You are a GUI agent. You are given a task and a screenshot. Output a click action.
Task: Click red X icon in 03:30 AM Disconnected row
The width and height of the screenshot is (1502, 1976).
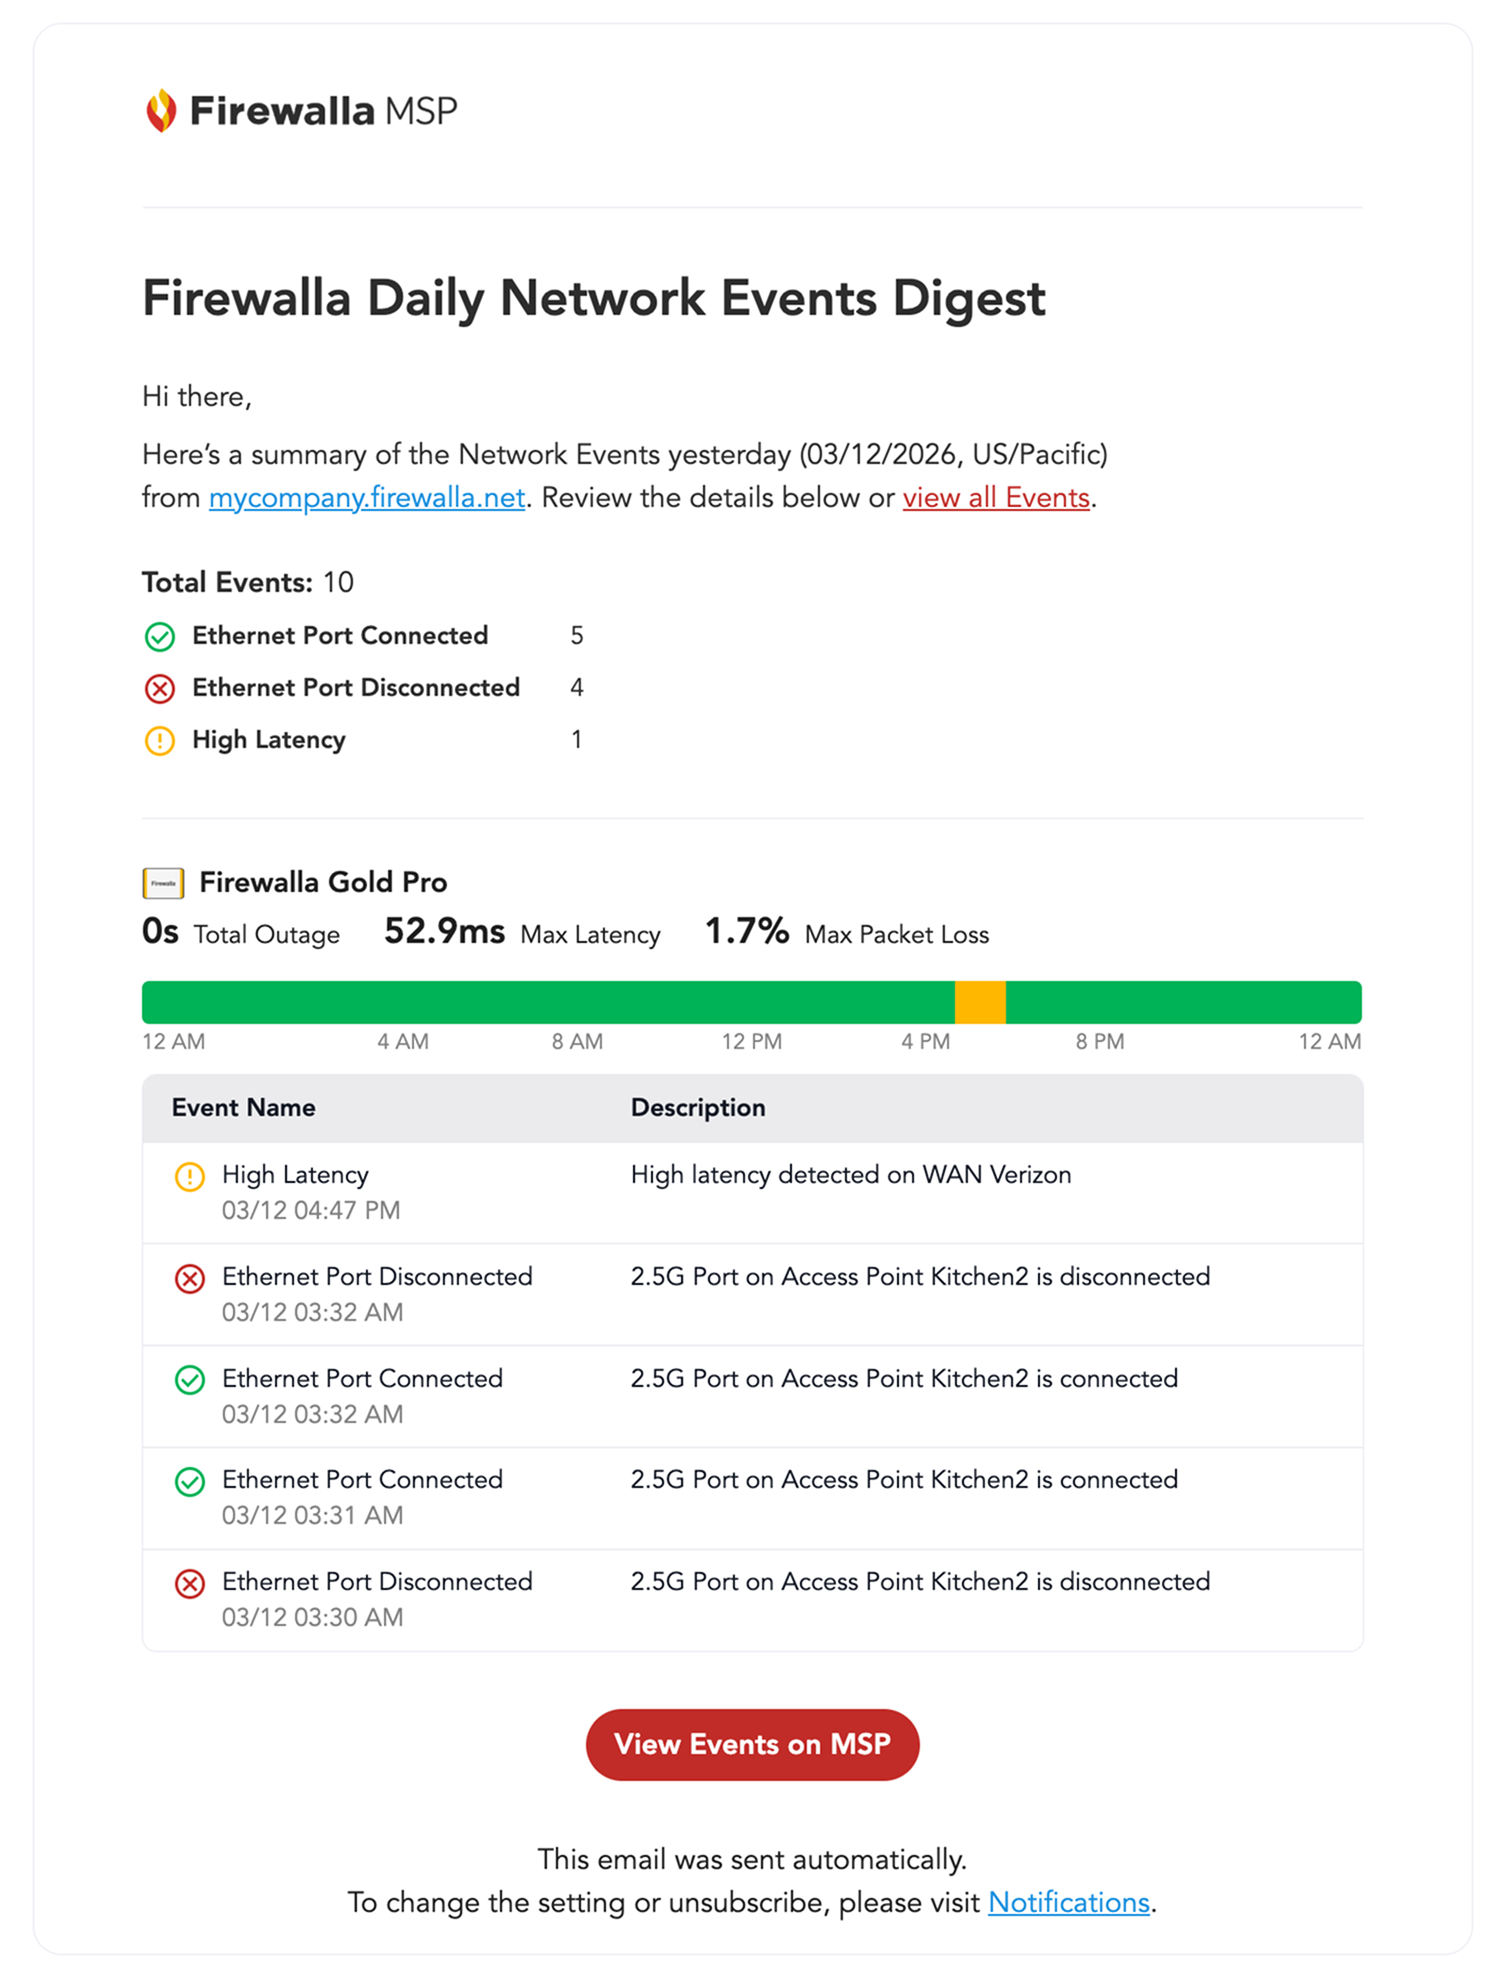tap(190, 1583)
